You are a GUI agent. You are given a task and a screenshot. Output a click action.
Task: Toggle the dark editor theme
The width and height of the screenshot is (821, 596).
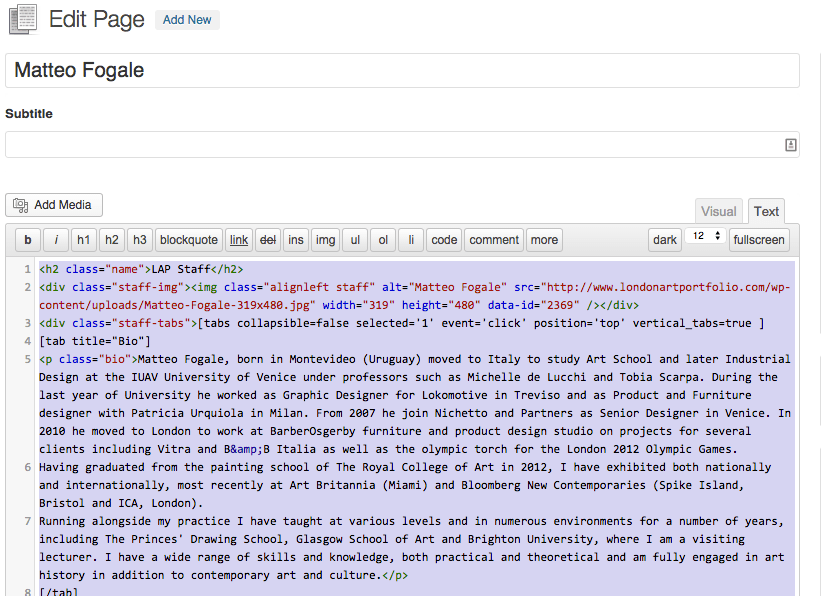pos(665,240)
